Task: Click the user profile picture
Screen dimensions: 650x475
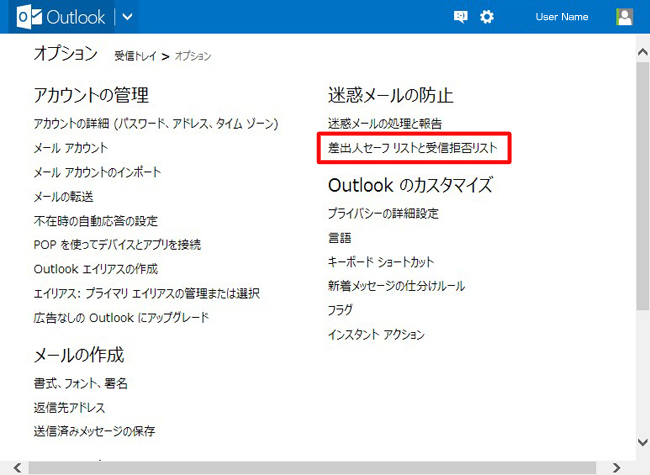Action: tap(625, 17)
